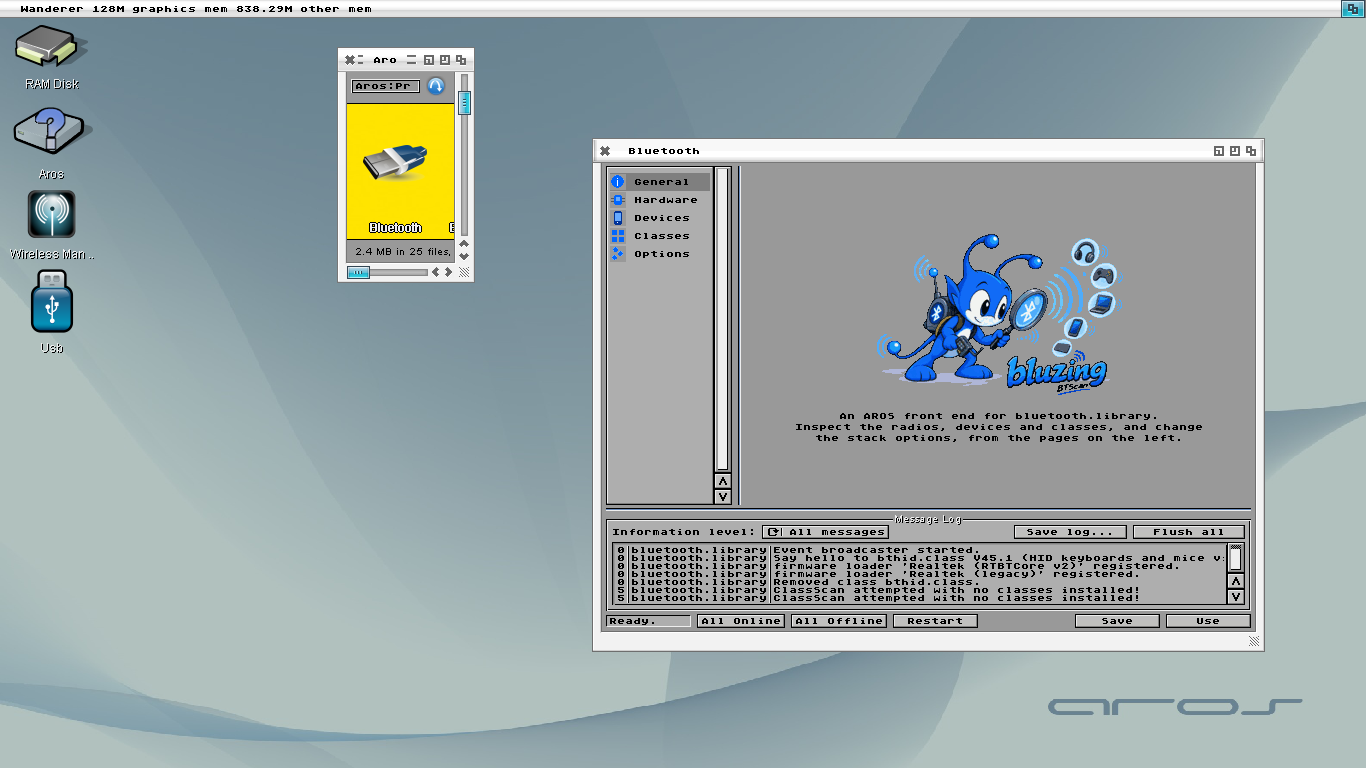The width and height of the screenshot is (1366, 768).
Task: Click the Save button in Bluetooth window
Action: point(1117,621)
